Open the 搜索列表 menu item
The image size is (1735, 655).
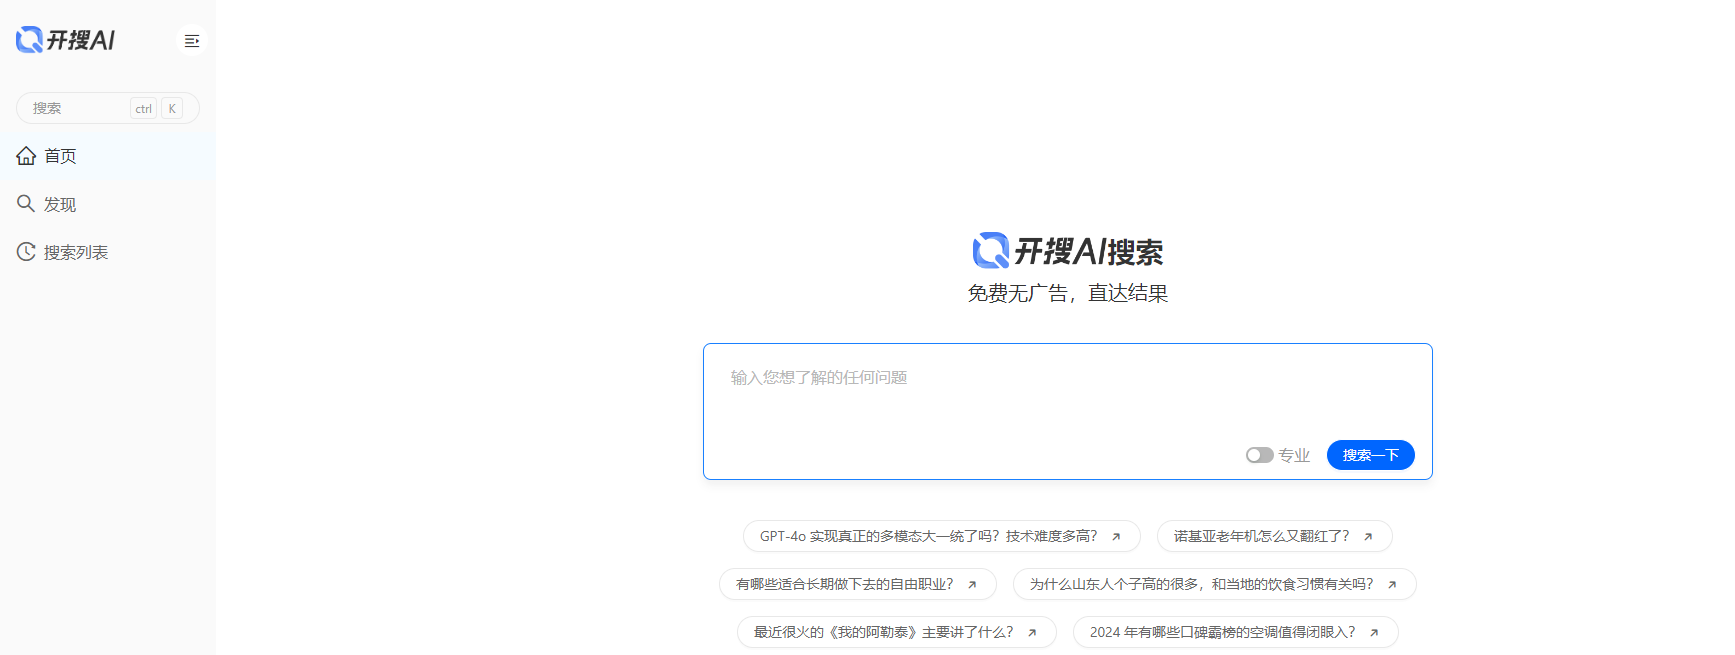tap(108, 252)
